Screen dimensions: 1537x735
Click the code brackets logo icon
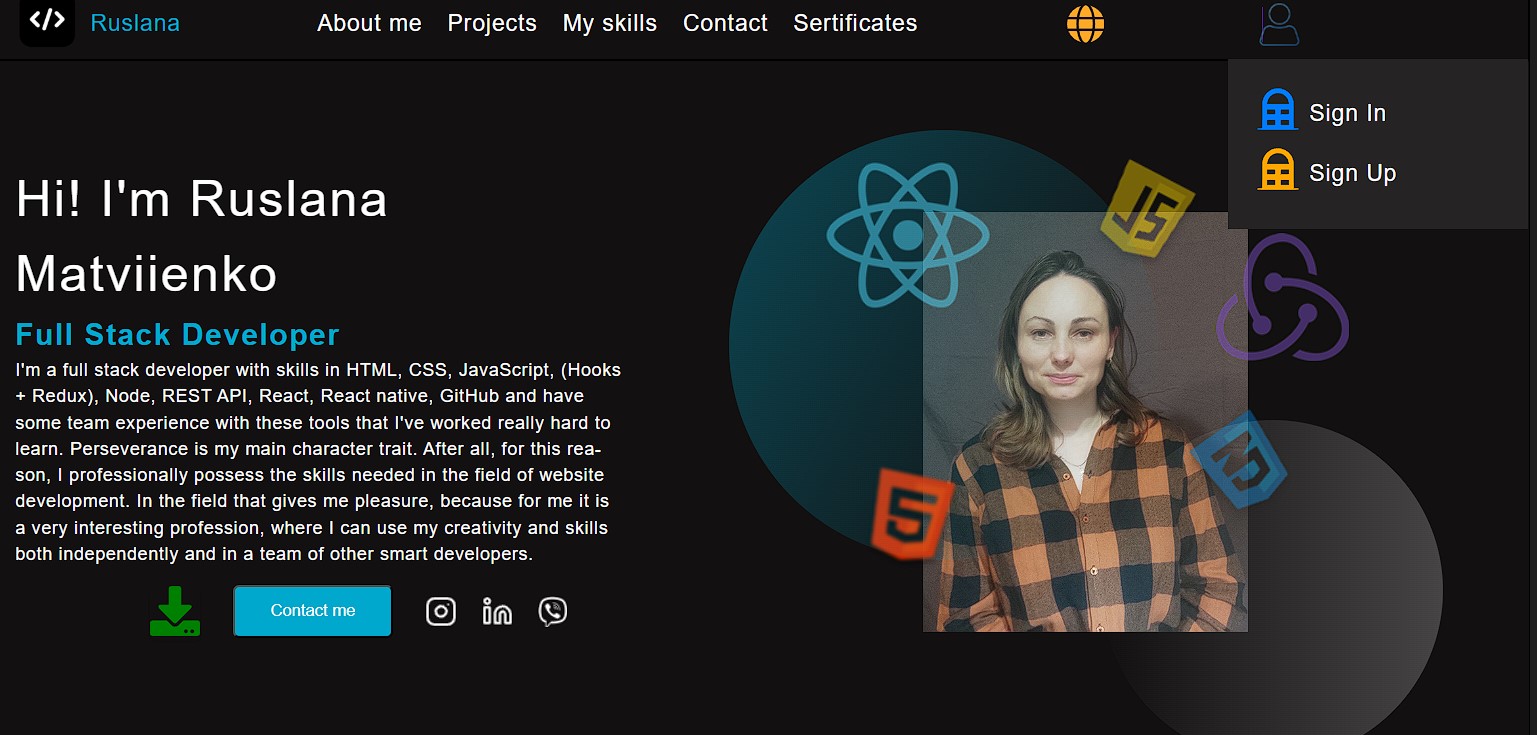47,22
